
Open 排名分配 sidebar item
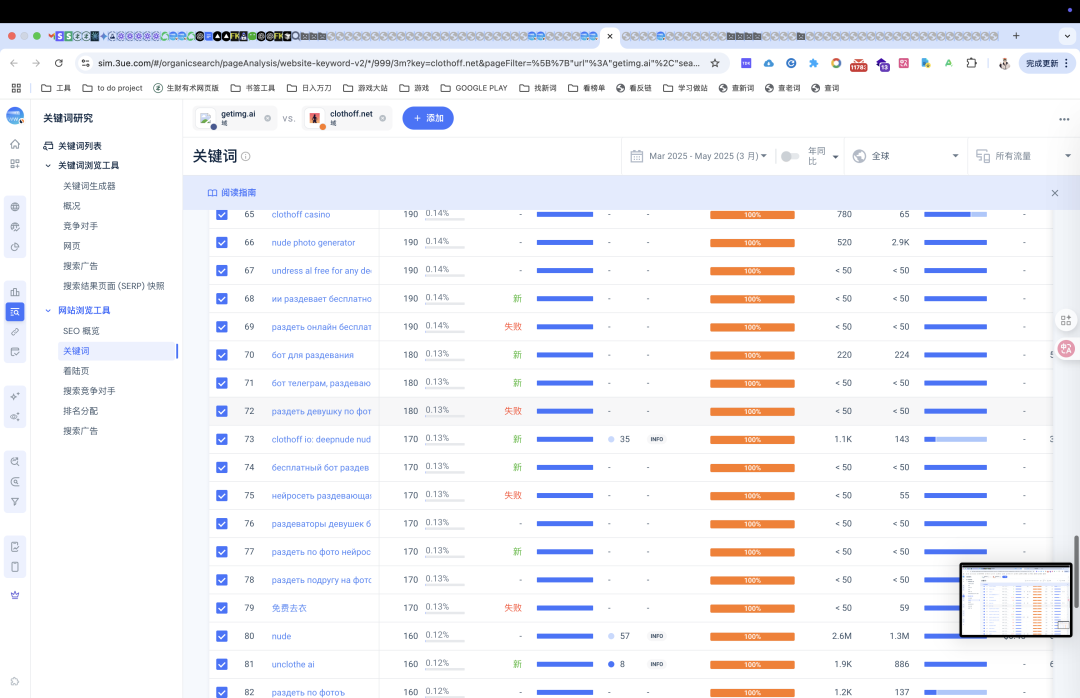coord(81,411)
